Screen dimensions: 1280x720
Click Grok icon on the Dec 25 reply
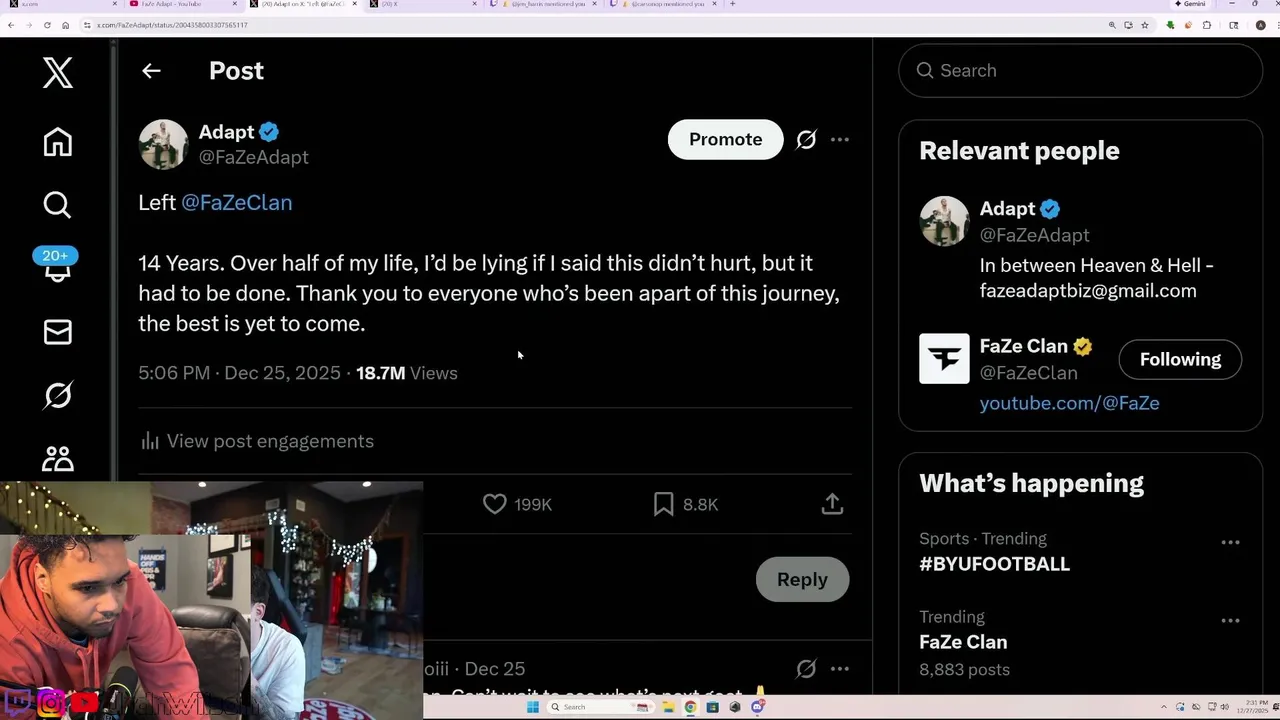click(x=806, y=668)
